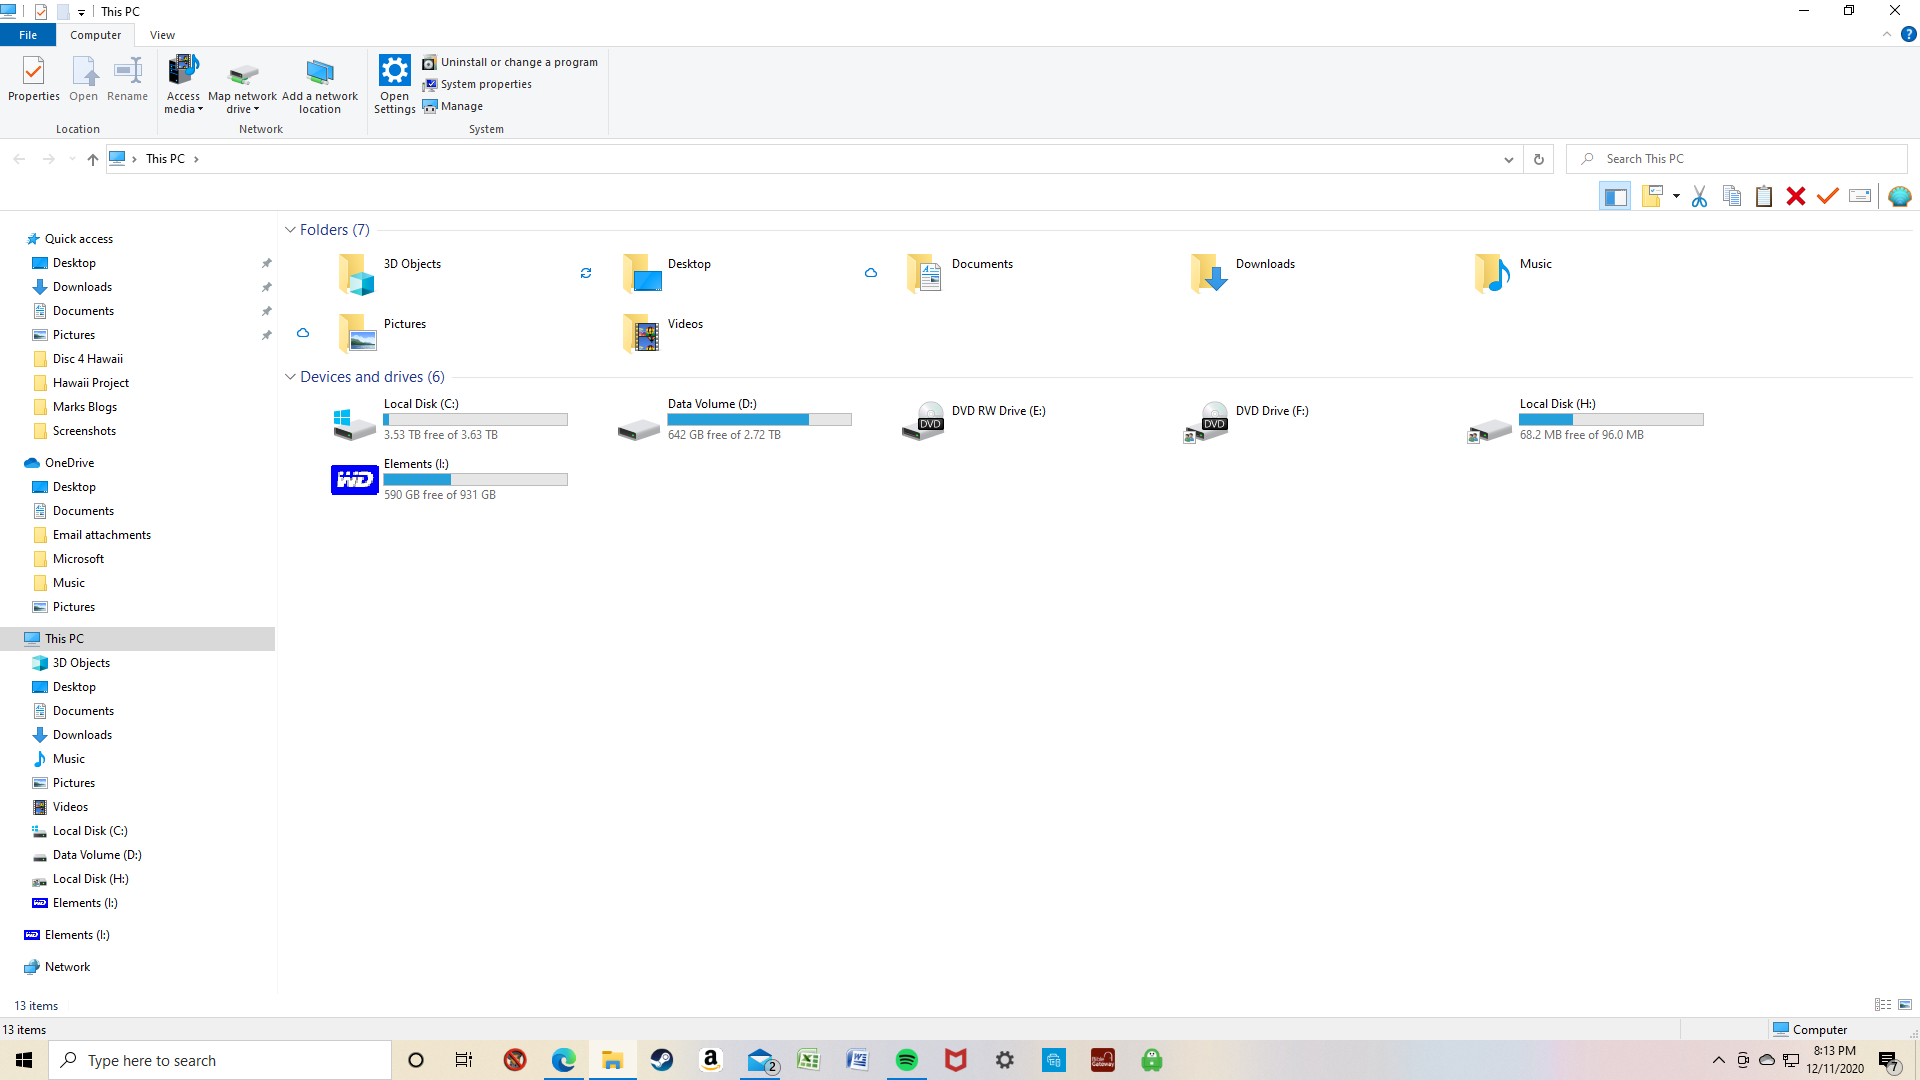The image size is (1920, 1080).
Task: Collapse the Devices and drives section
Action: tap(290, 377)
